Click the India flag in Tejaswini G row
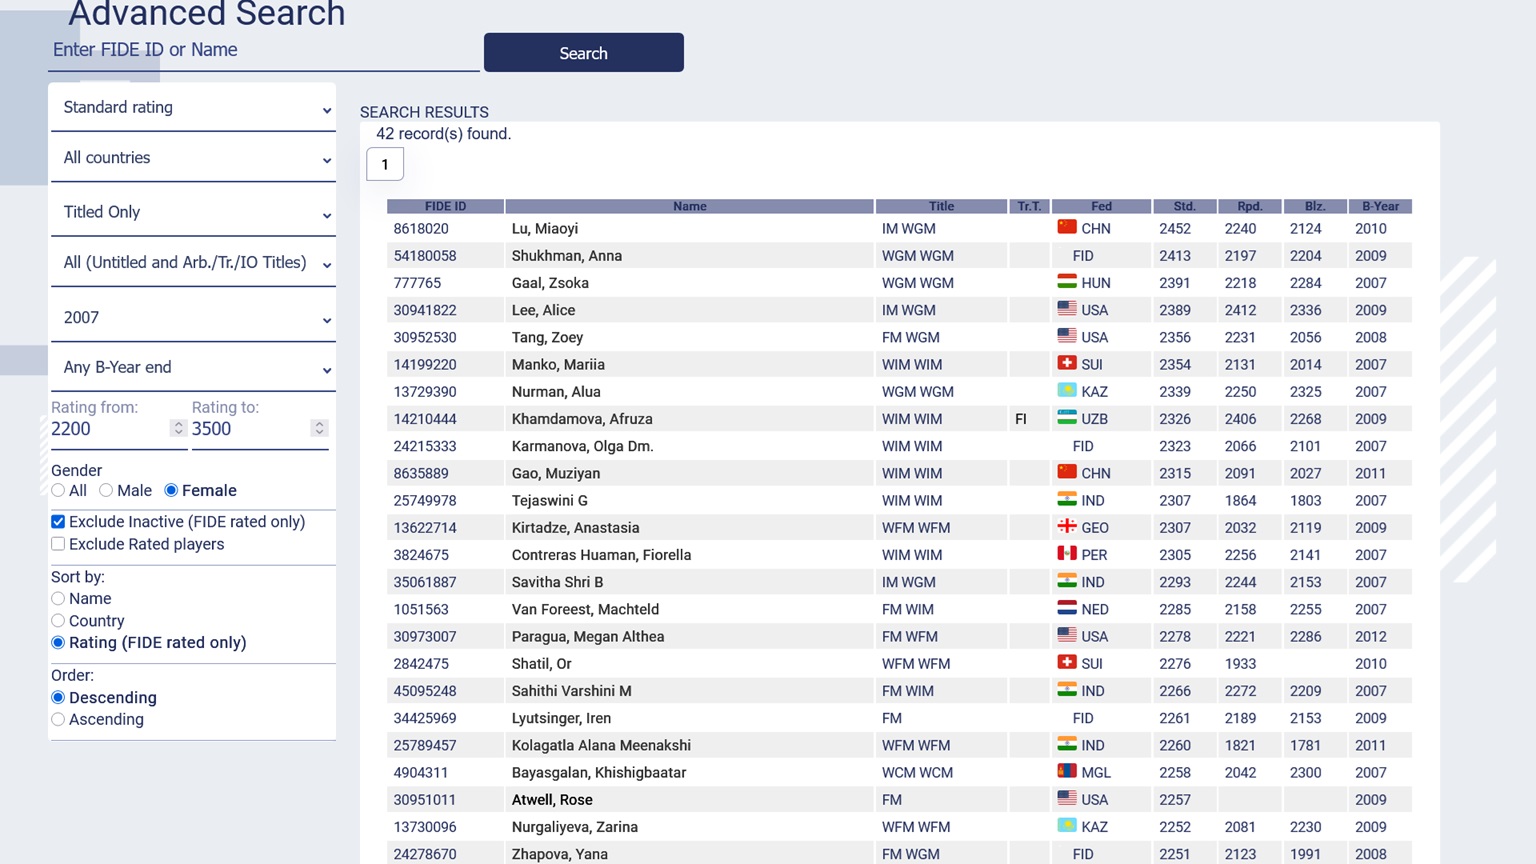The width and height of the screenshot is (1536, 864). [x=1067, y=499]
